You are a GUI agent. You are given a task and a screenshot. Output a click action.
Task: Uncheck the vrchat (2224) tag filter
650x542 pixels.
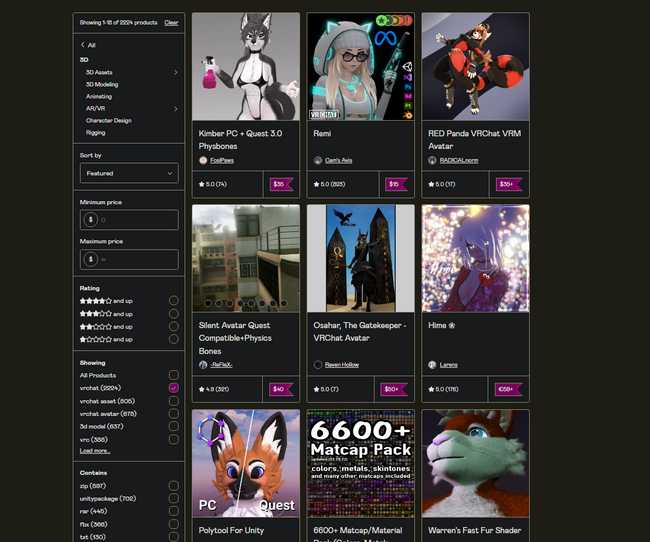[x=174, y=388]
